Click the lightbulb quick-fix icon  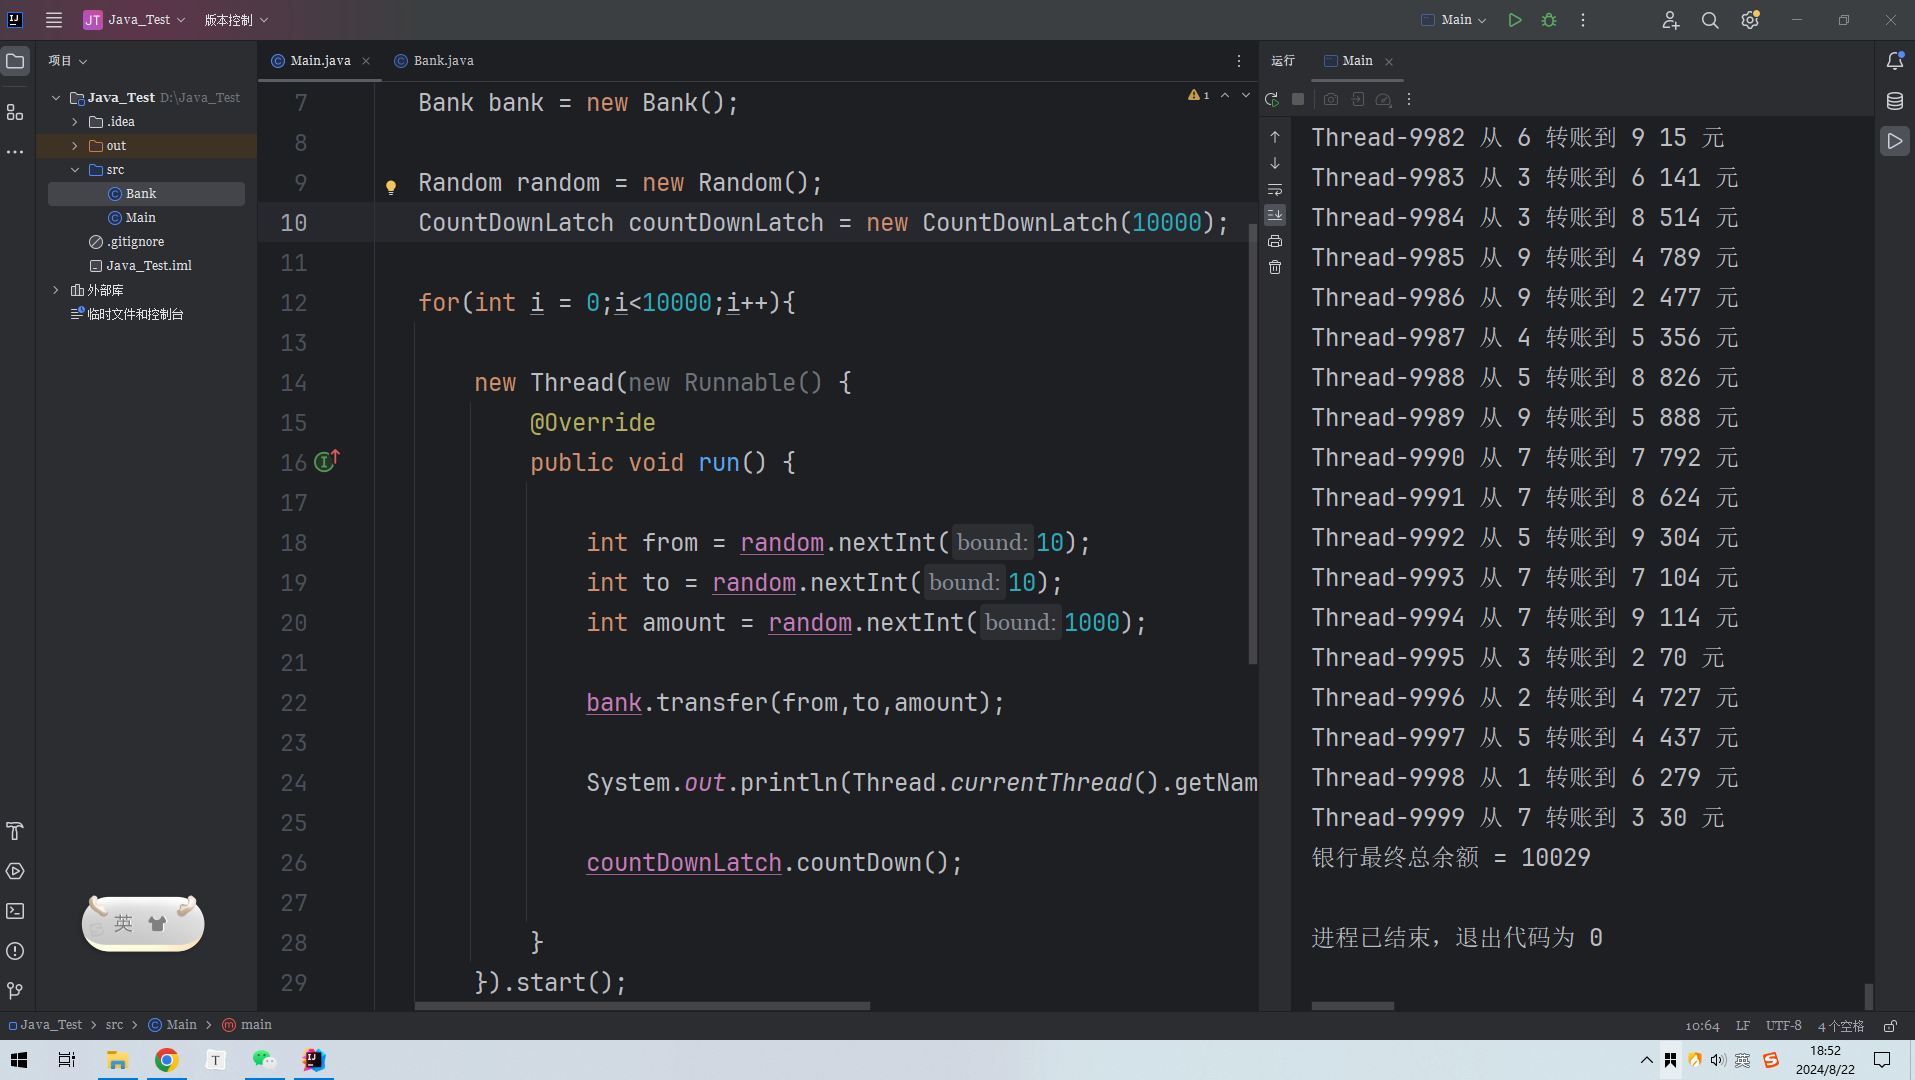coord(391,186)
